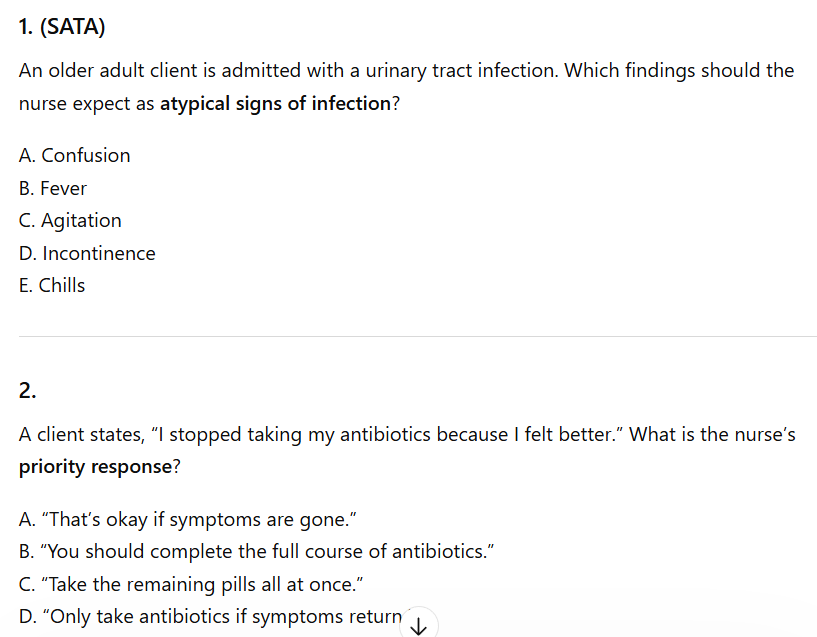
Task: Click "What is the nurse's" in question 2
Action: [715, 435]
